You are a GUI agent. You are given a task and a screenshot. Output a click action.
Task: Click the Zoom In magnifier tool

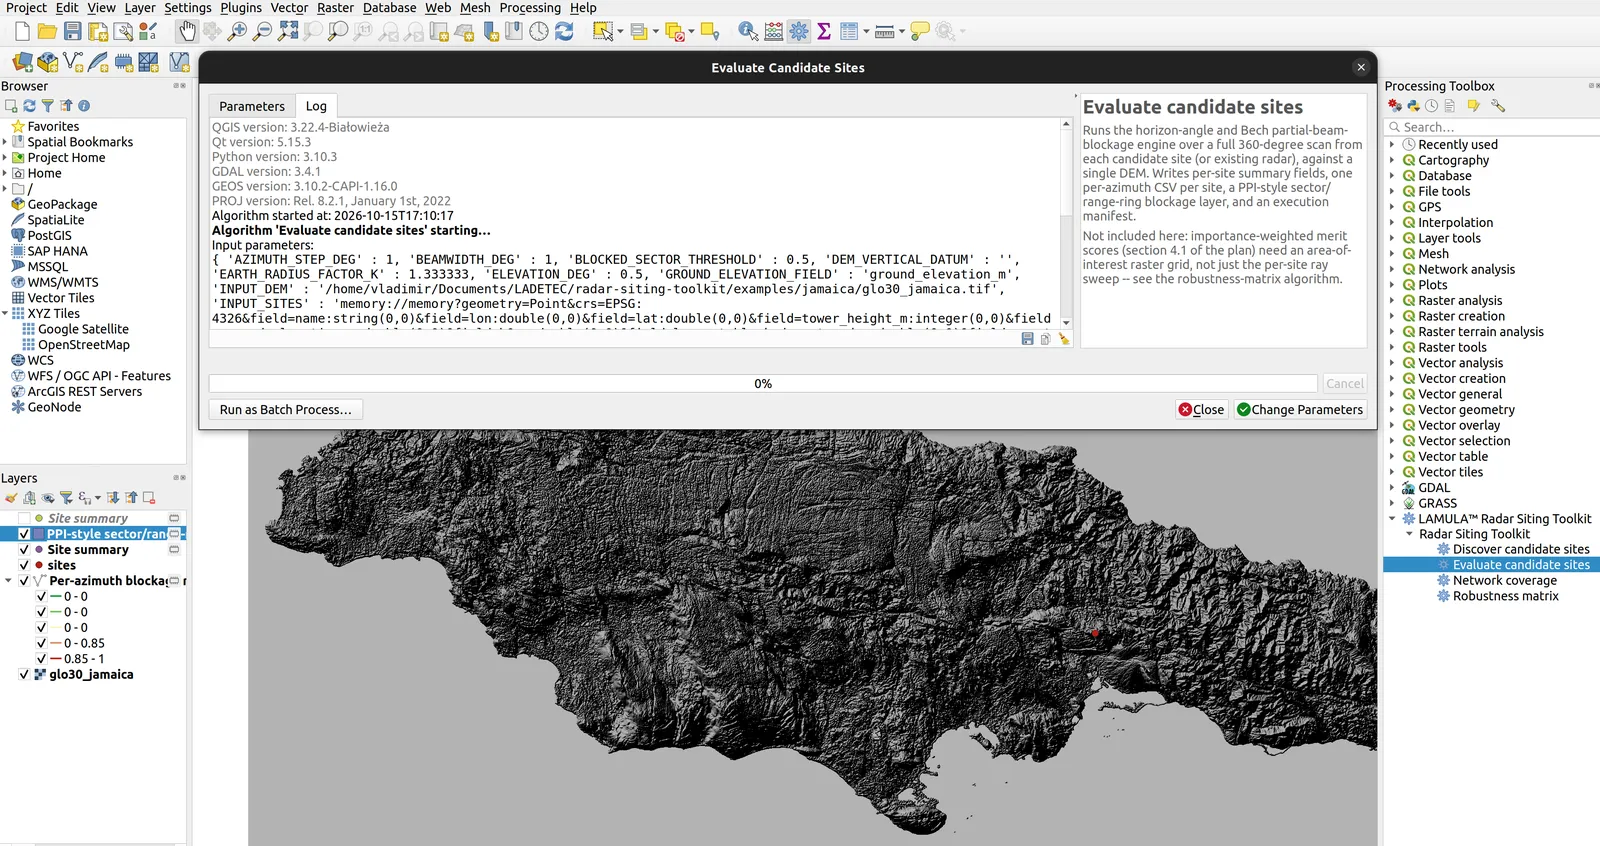[x=237, y=32]
